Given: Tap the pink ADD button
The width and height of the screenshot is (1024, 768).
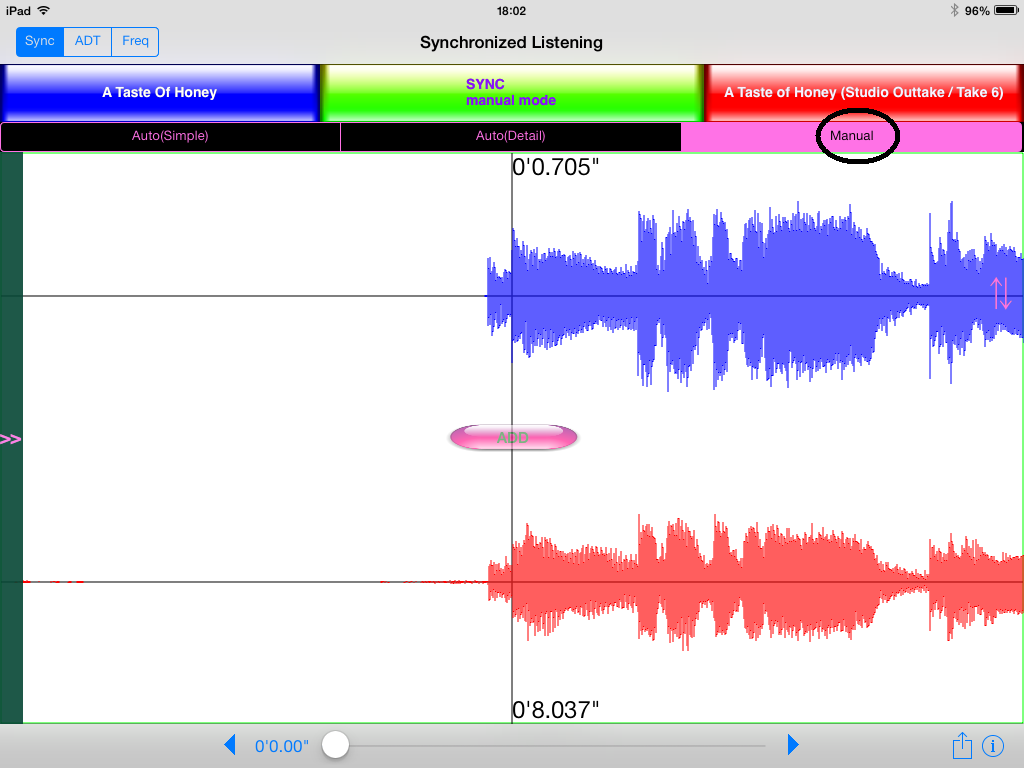Looking at the screenshot, I should tap(513, 438).
